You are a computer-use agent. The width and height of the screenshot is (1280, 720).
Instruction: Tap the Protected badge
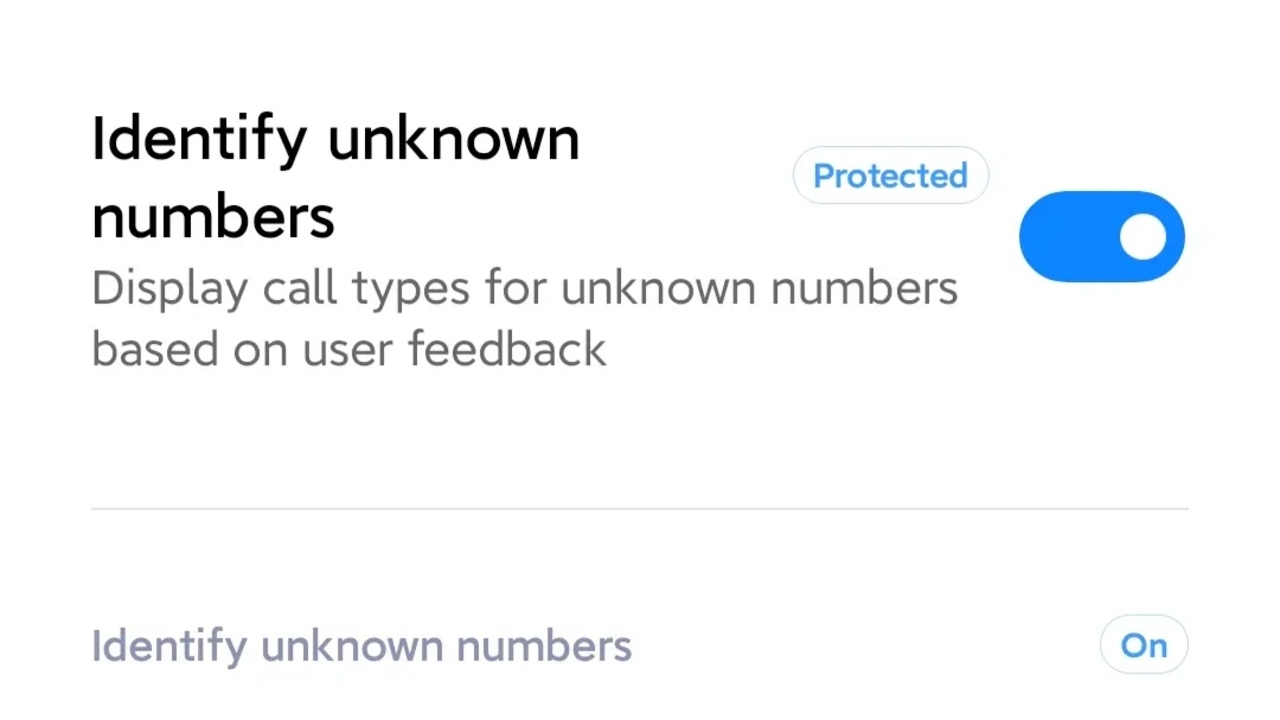pyautogui.click(x=890, y=176)
